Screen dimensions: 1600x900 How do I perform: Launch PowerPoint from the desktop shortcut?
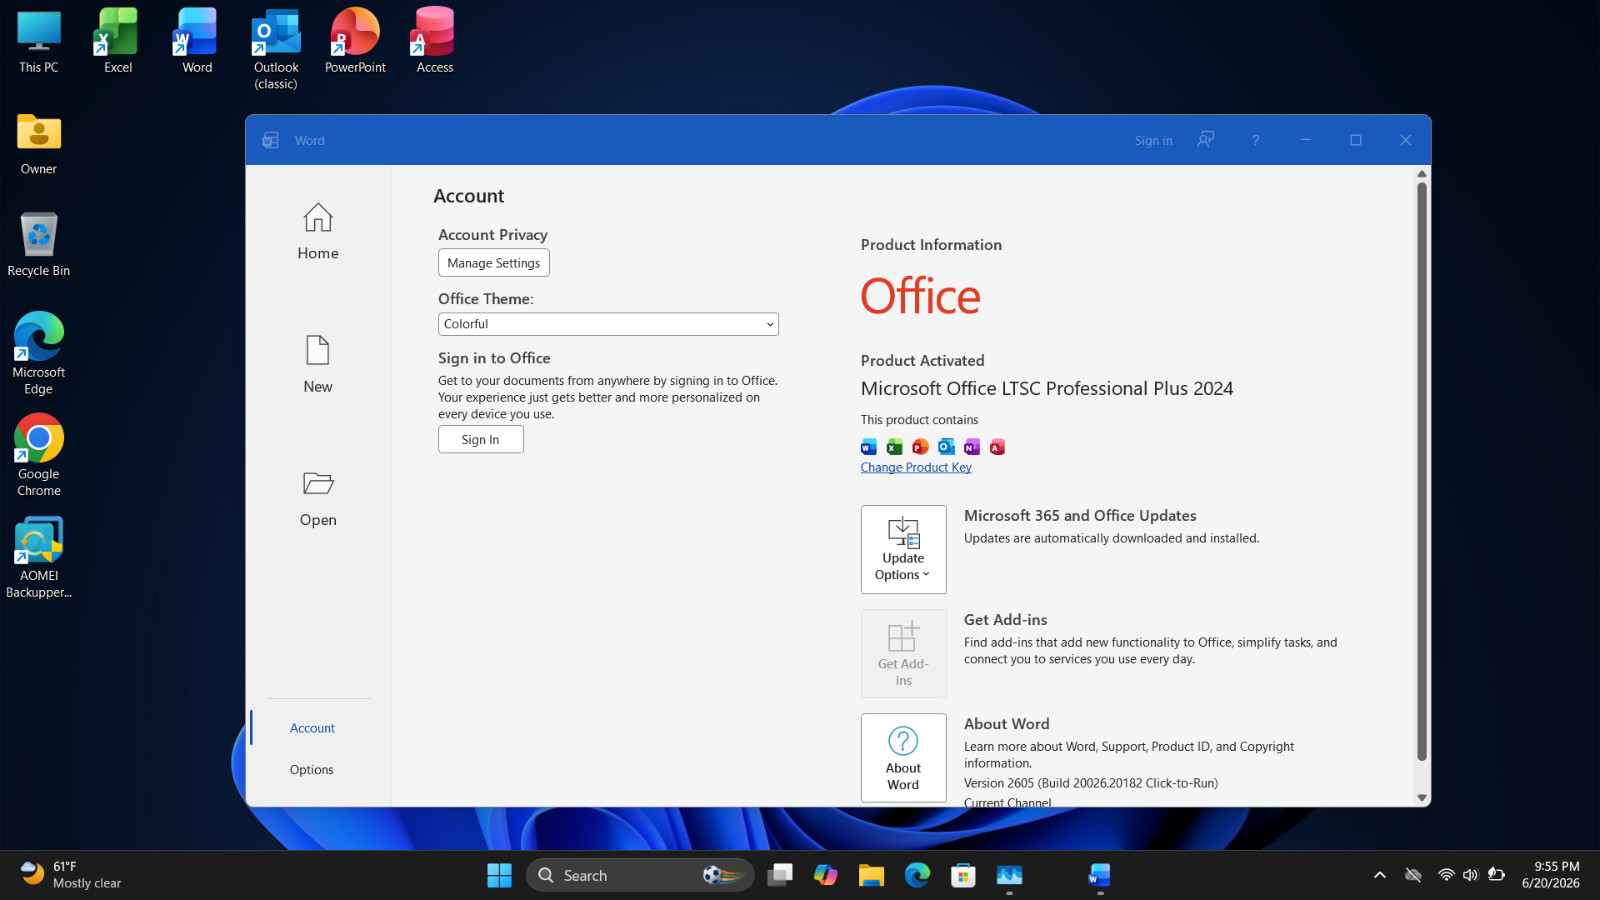(355, 41)
